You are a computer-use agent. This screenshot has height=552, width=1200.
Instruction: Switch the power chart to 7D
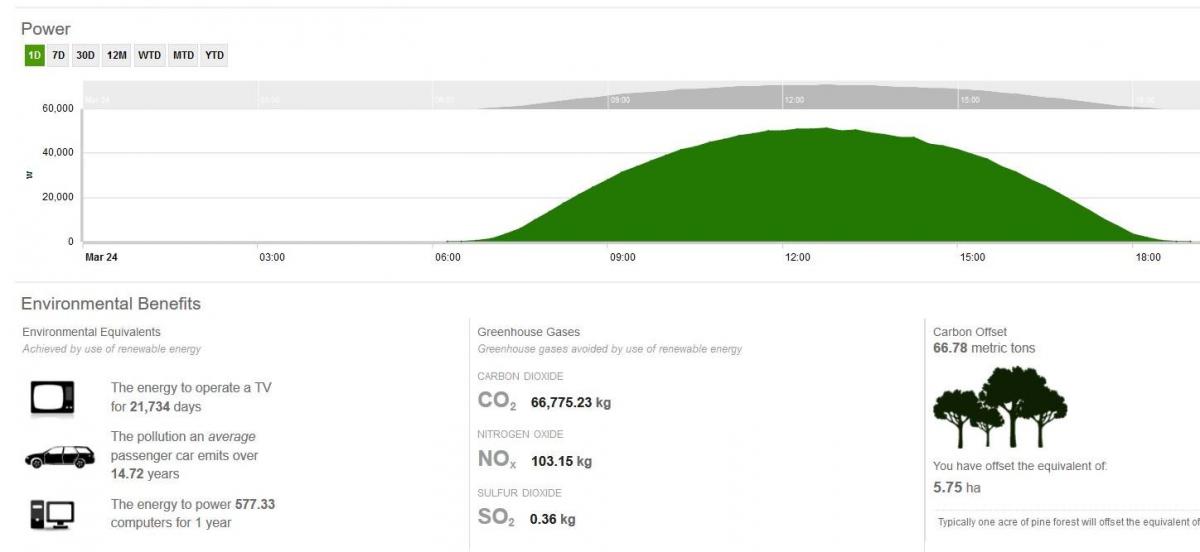pos(59,56)
